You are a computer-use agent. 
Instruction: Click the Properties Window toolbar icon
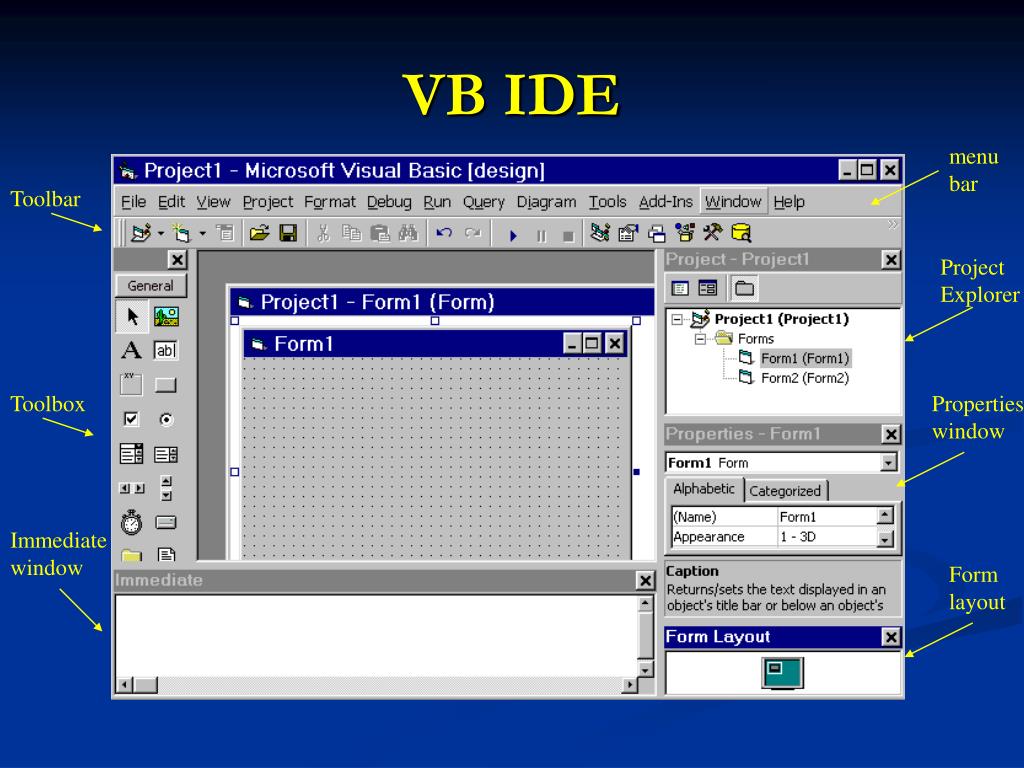click(x=628, y=232)
